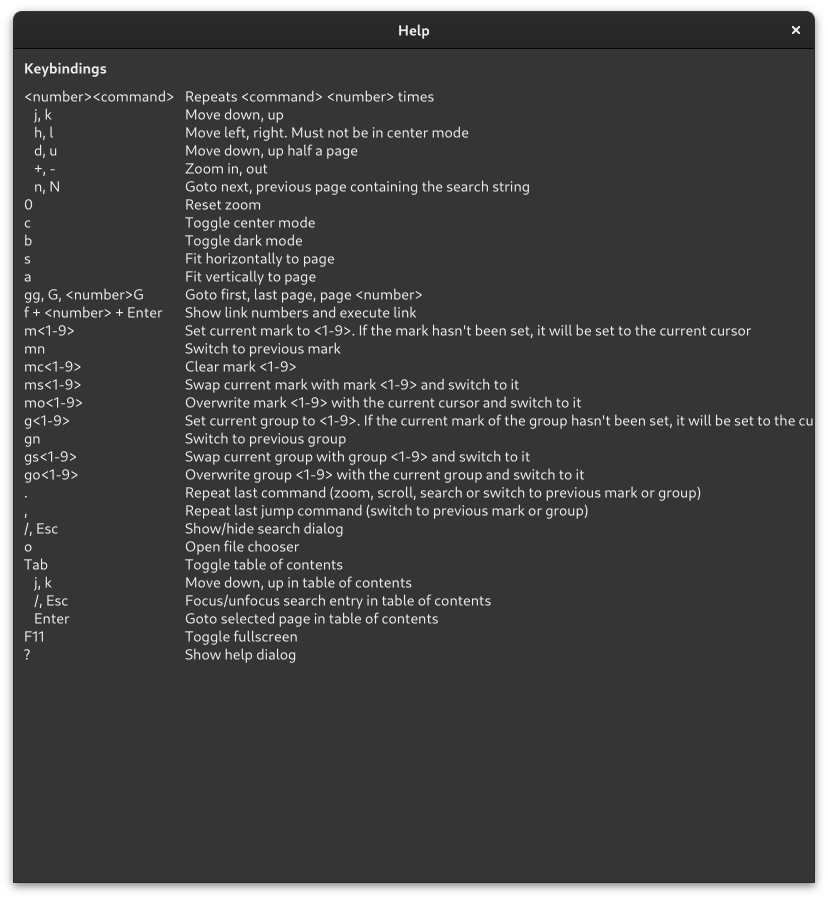
Task: Select the 'Toggle dark mode' description text
Action: (x=244, y=241)
